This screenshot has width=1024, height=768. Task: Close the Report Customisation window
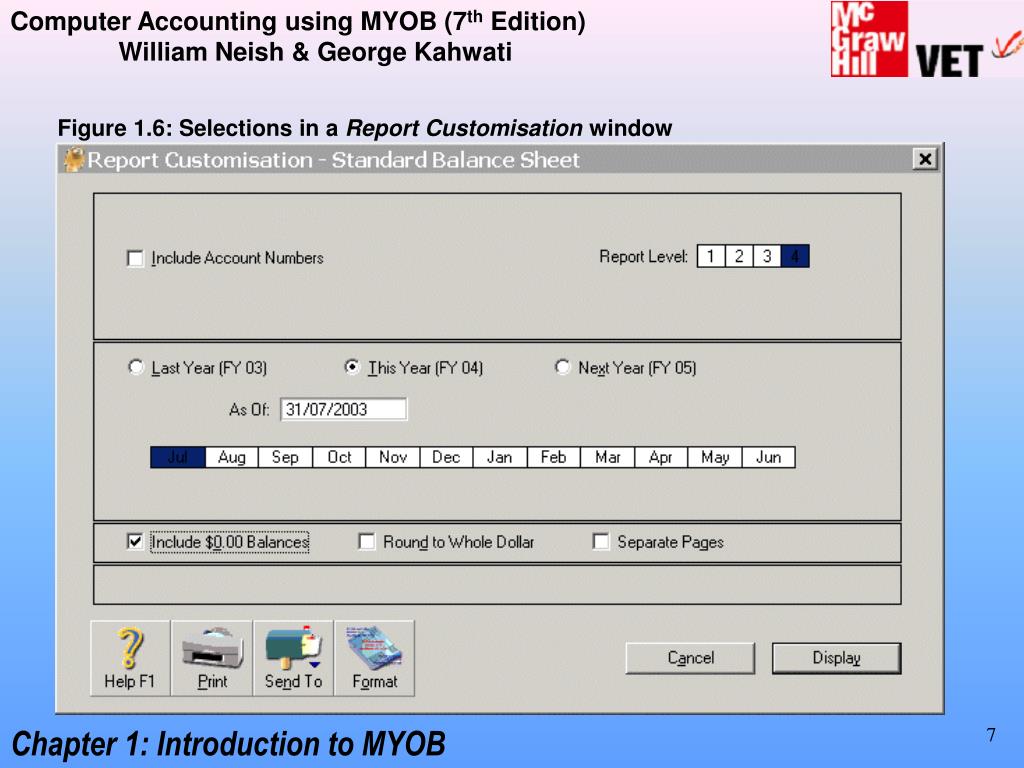925,159
